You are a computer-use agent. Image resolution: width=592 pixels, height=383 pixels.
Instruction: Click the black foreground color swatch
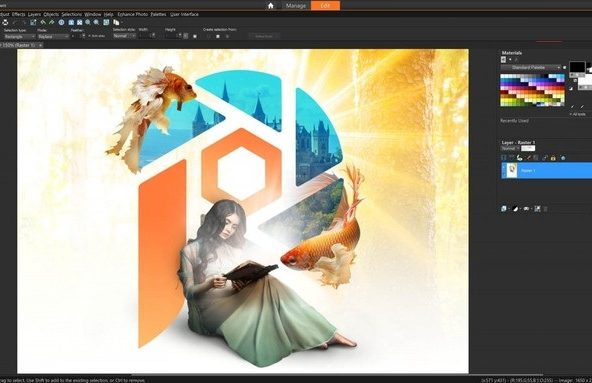[577, 67]
